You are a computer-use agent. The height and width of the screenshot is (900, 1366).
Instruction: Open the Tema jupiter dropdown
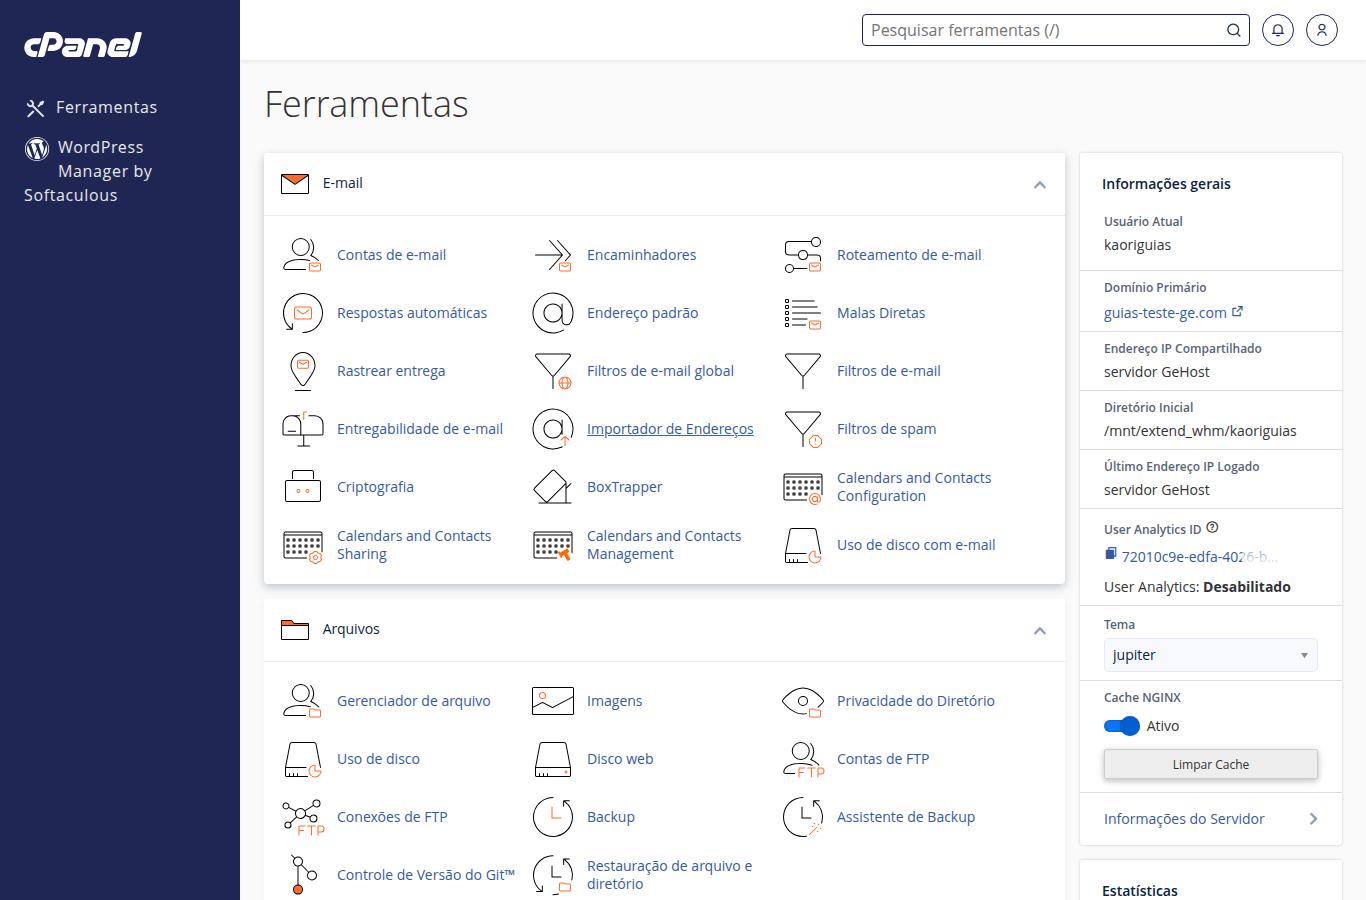(1211, 655)
